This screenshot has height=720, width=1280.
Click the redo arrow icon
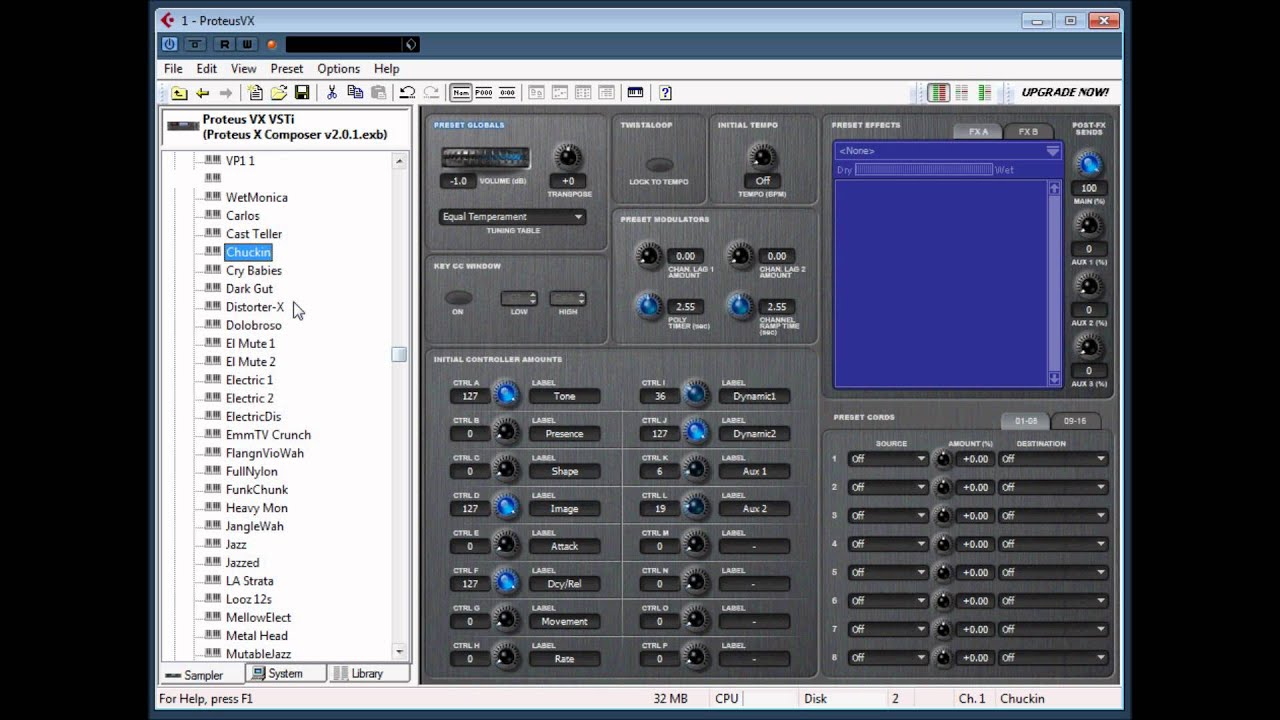point(431,93)
